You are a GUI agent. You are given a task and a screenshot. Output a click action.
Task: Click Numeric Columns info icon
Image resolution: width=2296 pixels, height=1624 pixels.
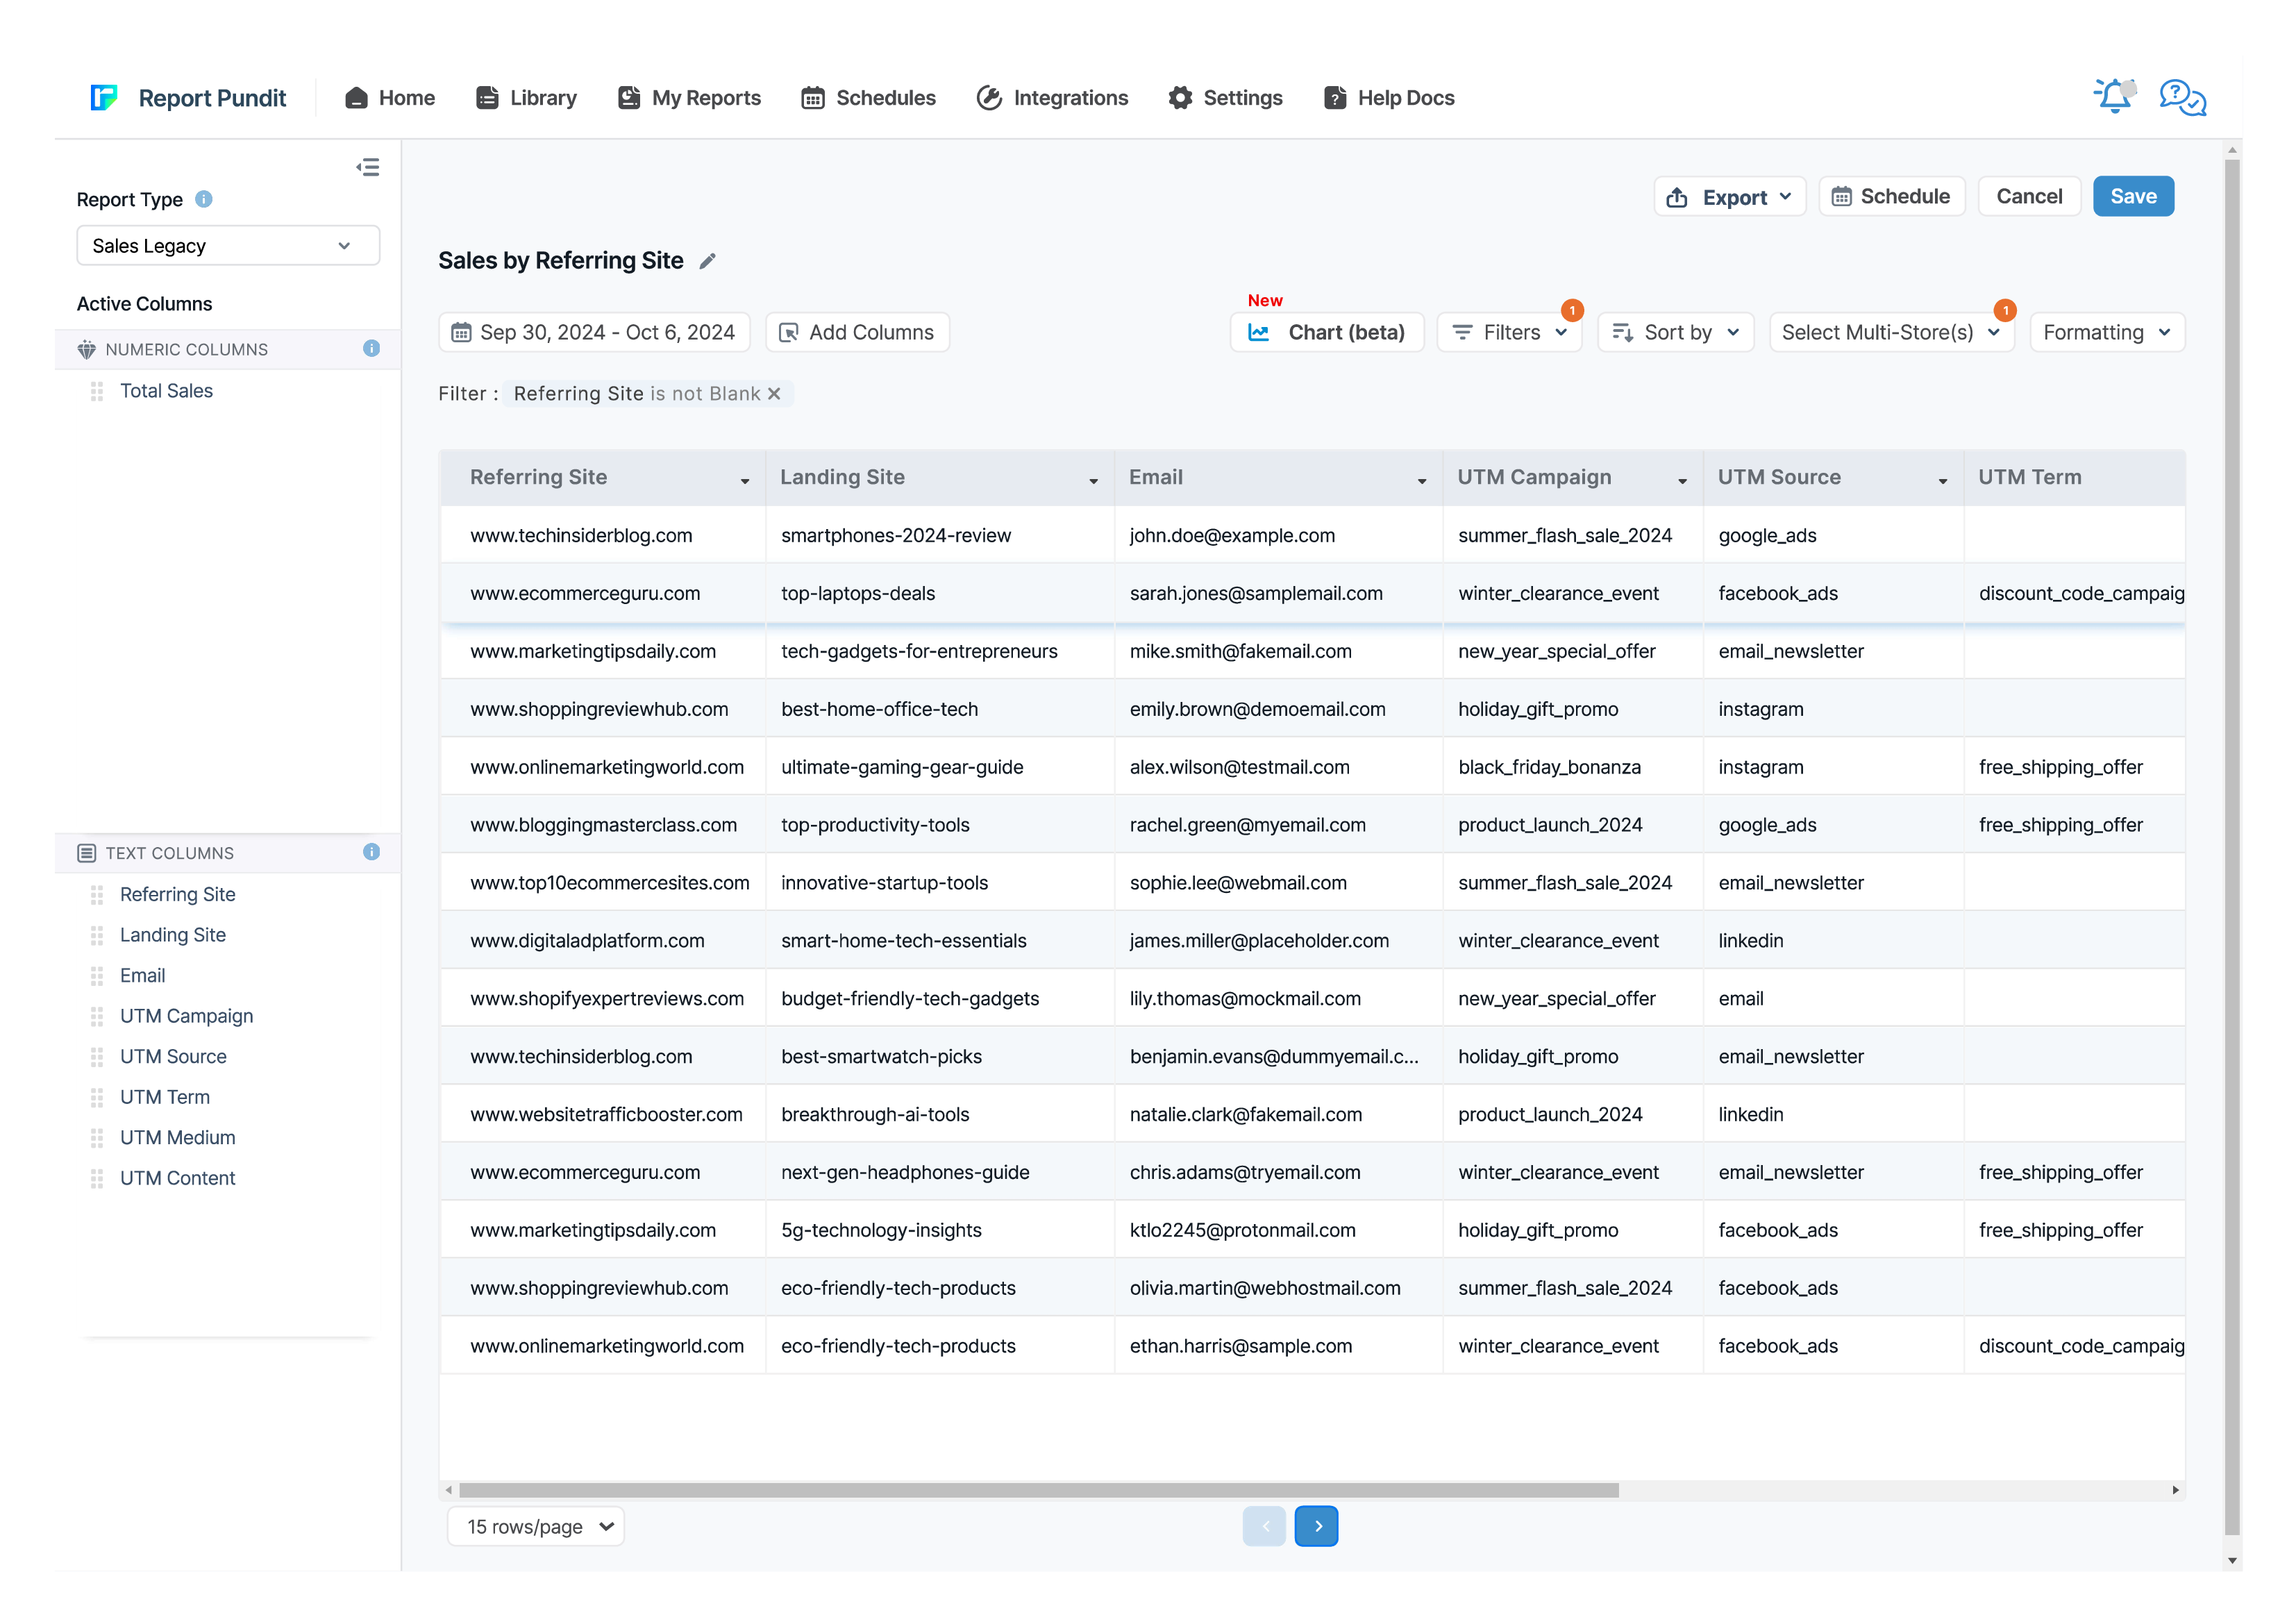371,349
